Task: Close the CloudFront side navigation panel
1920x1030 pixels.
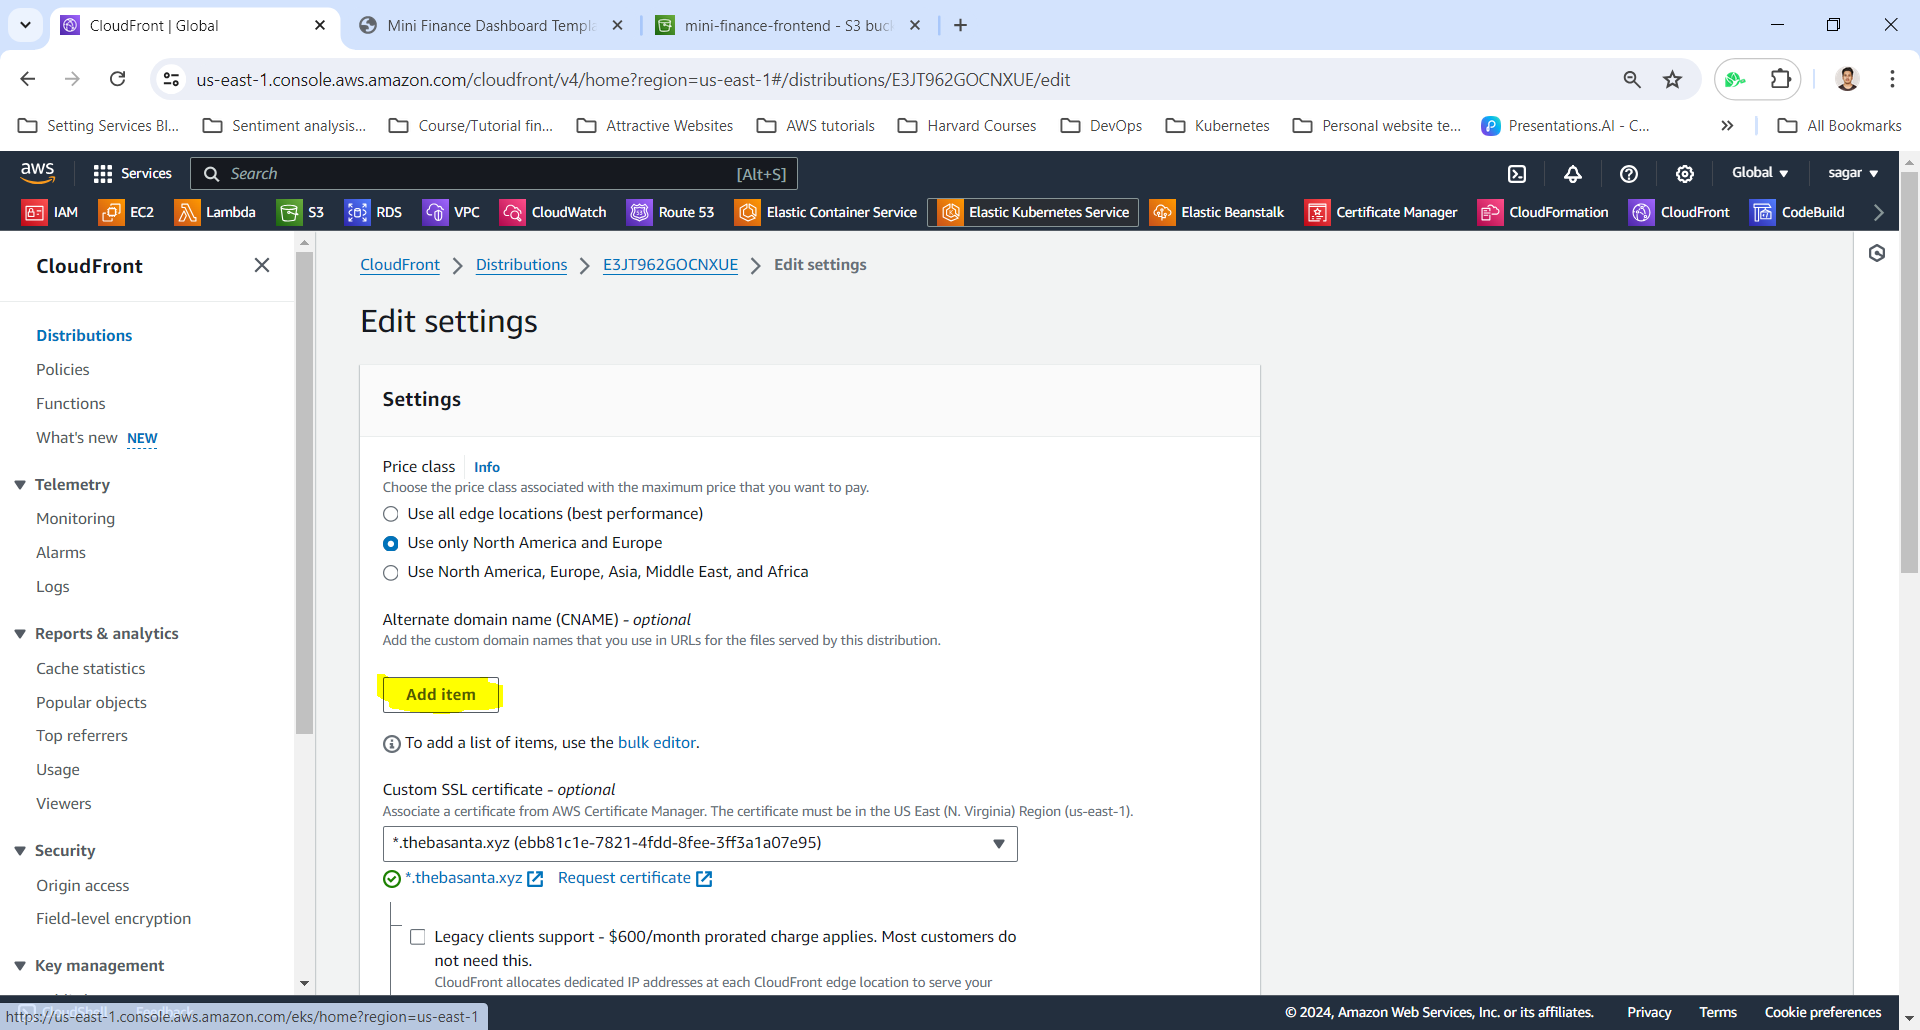Action: coord(262,265)
